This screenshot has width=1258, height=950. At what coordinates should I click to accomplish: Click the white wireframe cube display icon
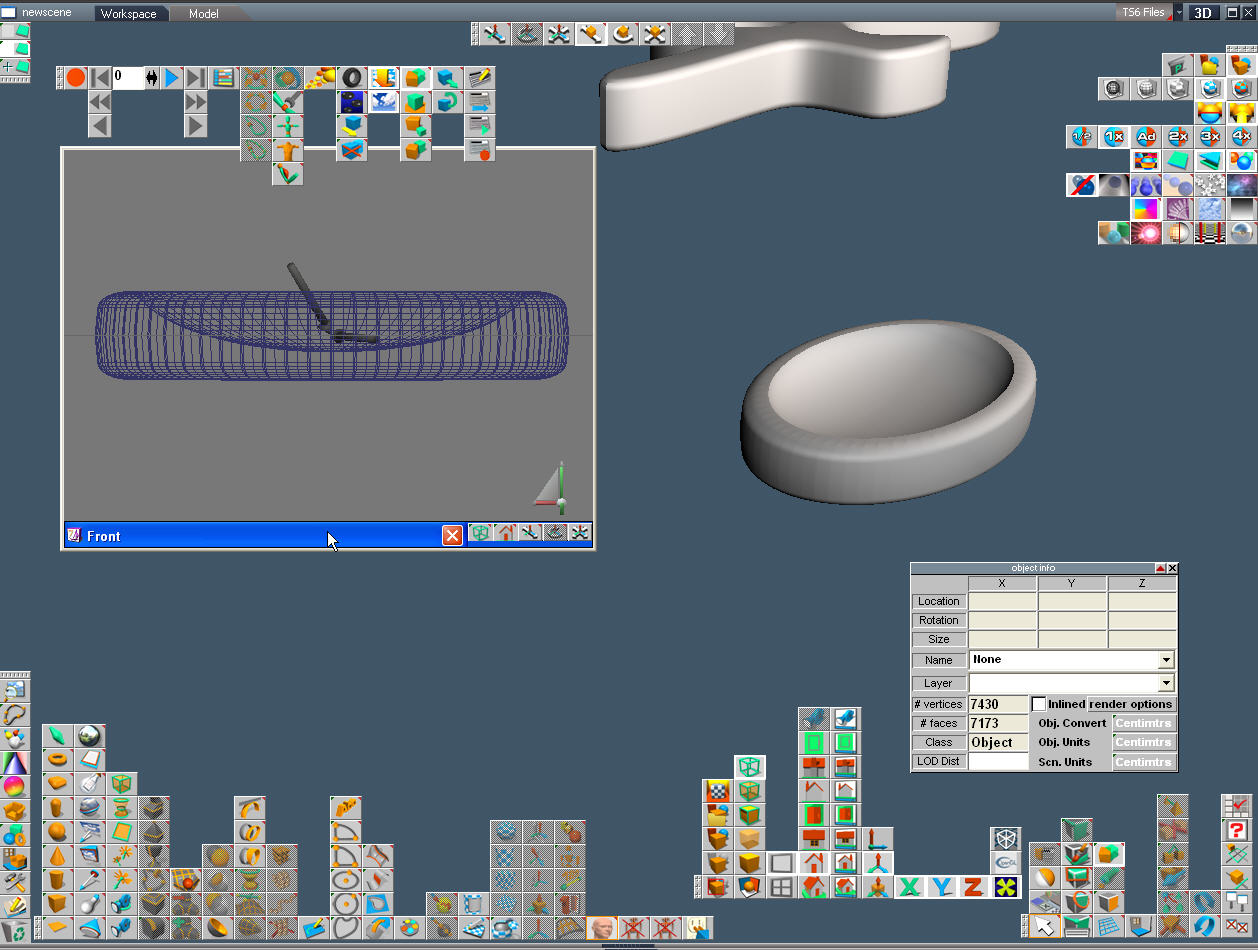point(1005,838)
